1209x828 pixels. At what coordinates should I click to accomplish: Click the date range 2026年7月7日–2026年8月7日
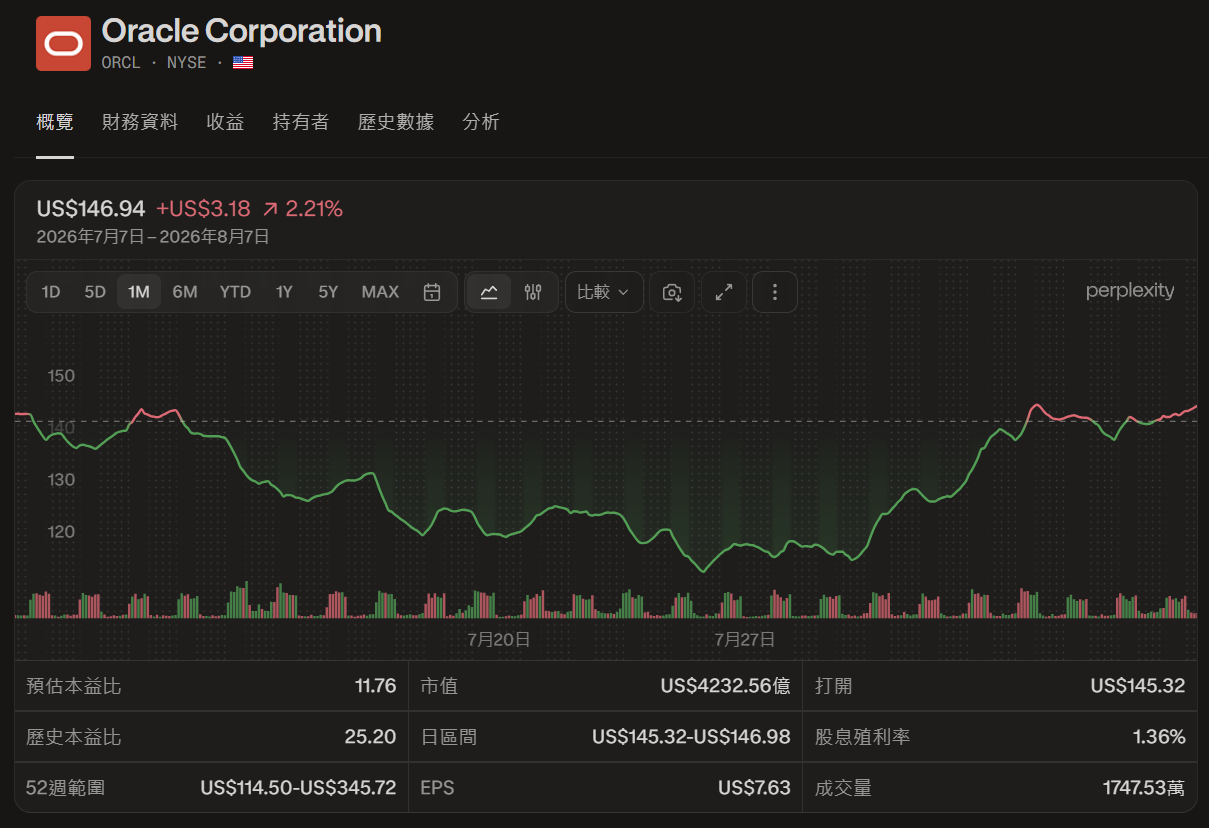(153, 237)
